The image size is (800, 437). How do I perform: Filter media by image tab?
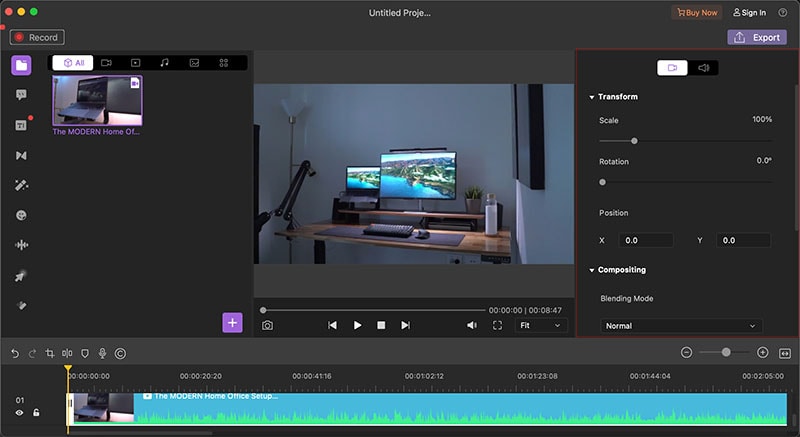click(x=194, y=63)
